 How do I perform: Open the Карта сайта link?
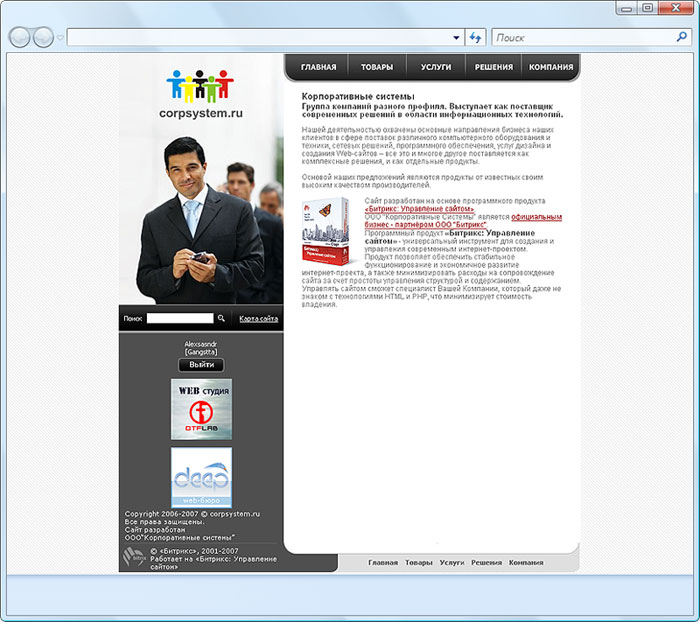coord(258,318)
